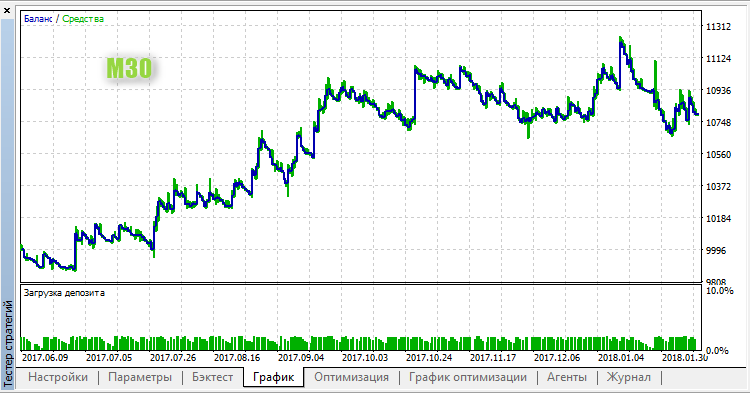This screenshot has height=394, width=750.
Task: Click the Тестер стратегий vertical title
Action: [x=8, y=343]
